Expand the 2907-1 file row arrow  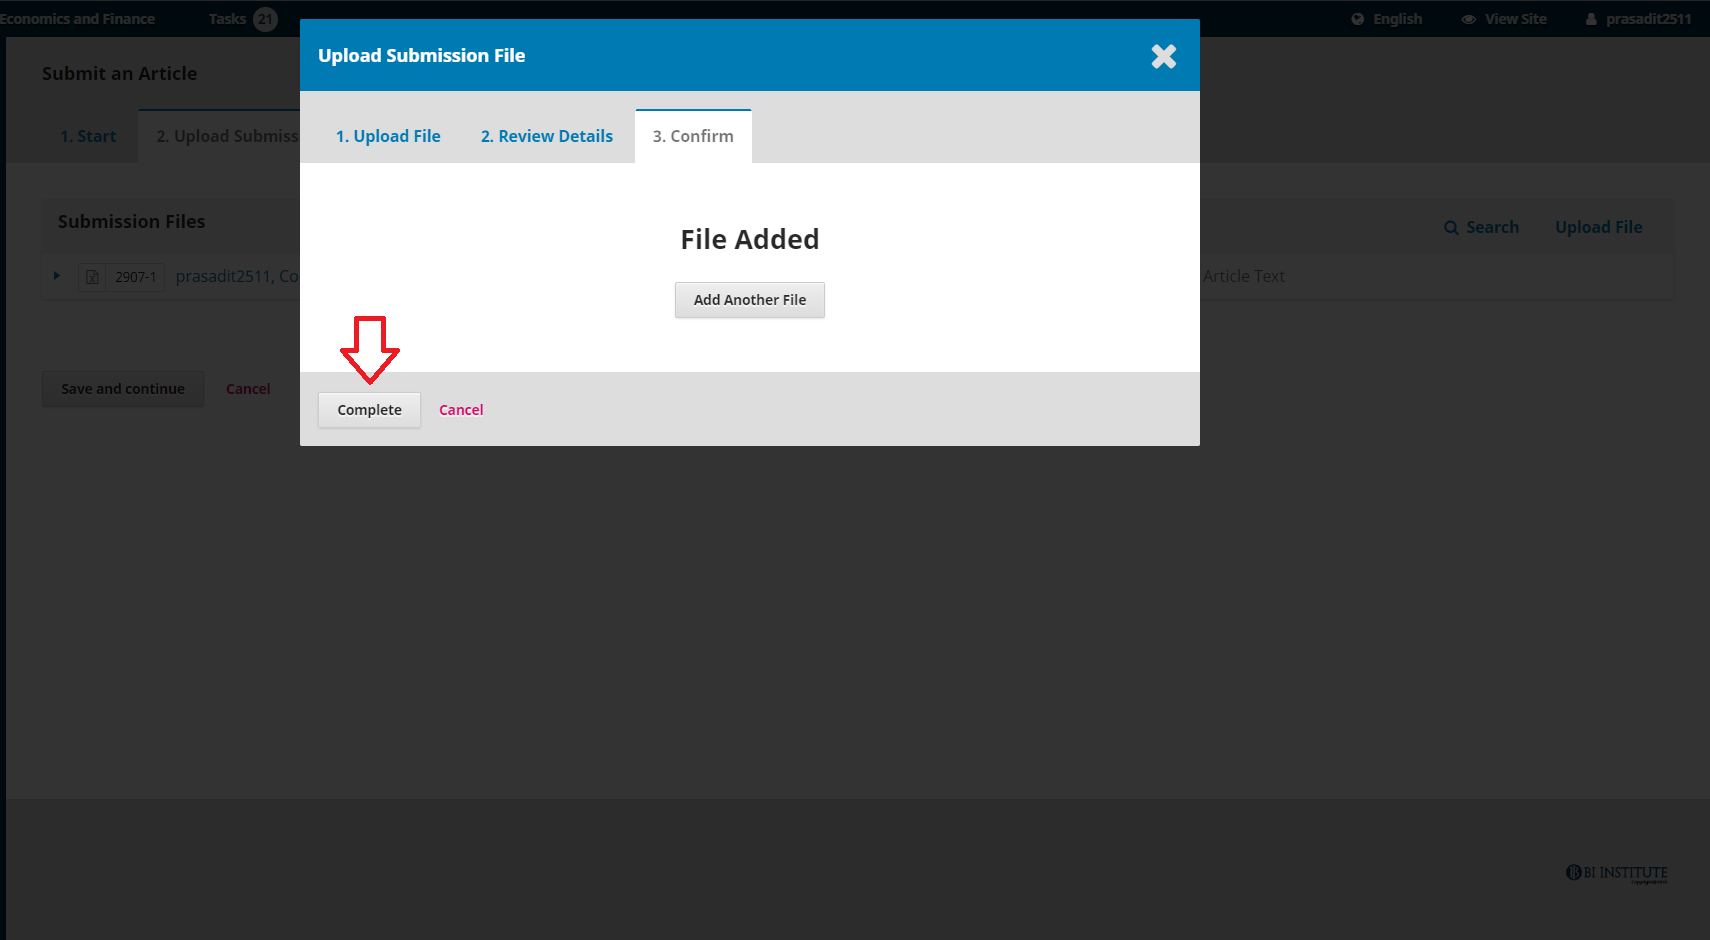[57, 276]
